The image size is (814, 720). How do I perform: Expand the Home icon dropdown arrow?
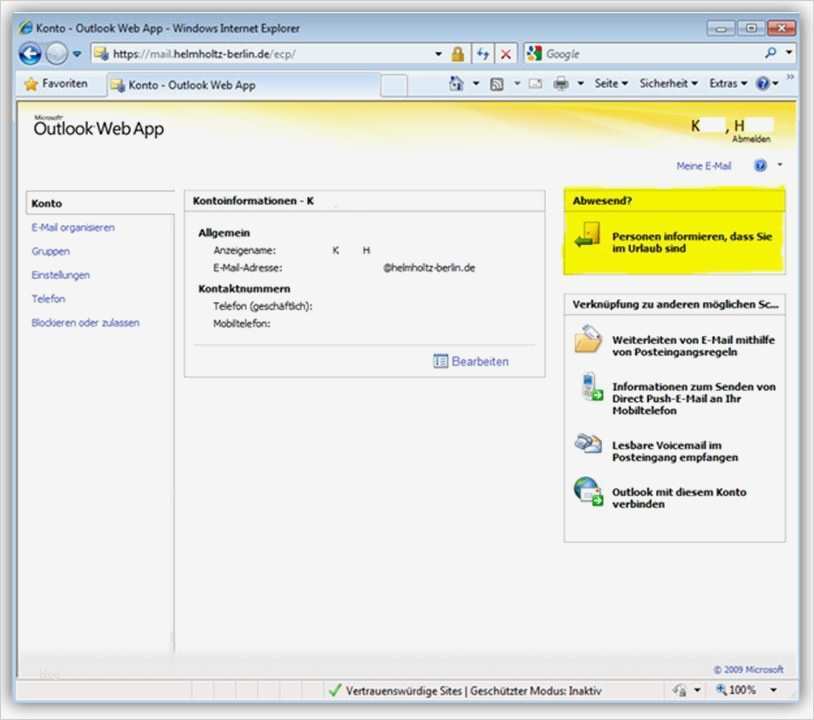(476, 84)
